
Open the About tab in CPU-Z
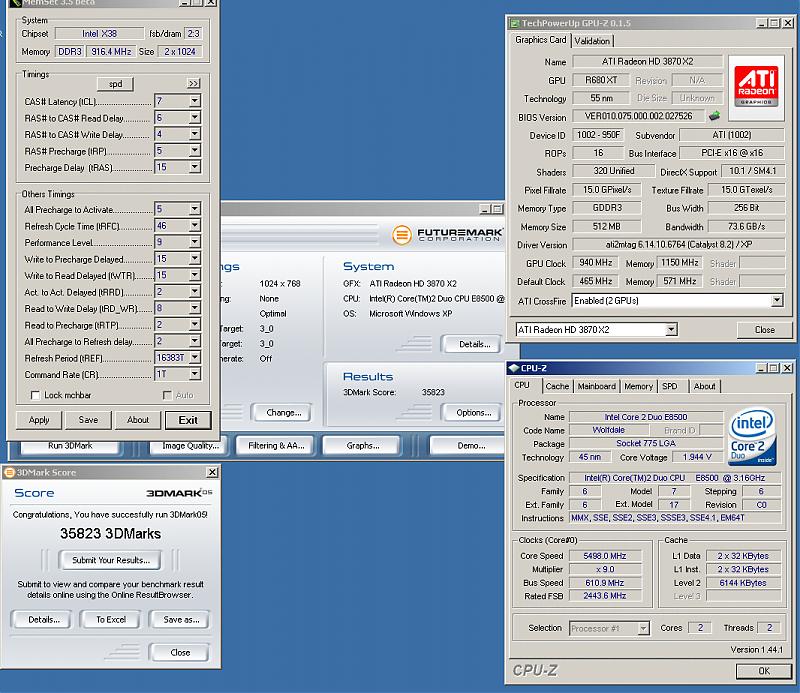704,386
